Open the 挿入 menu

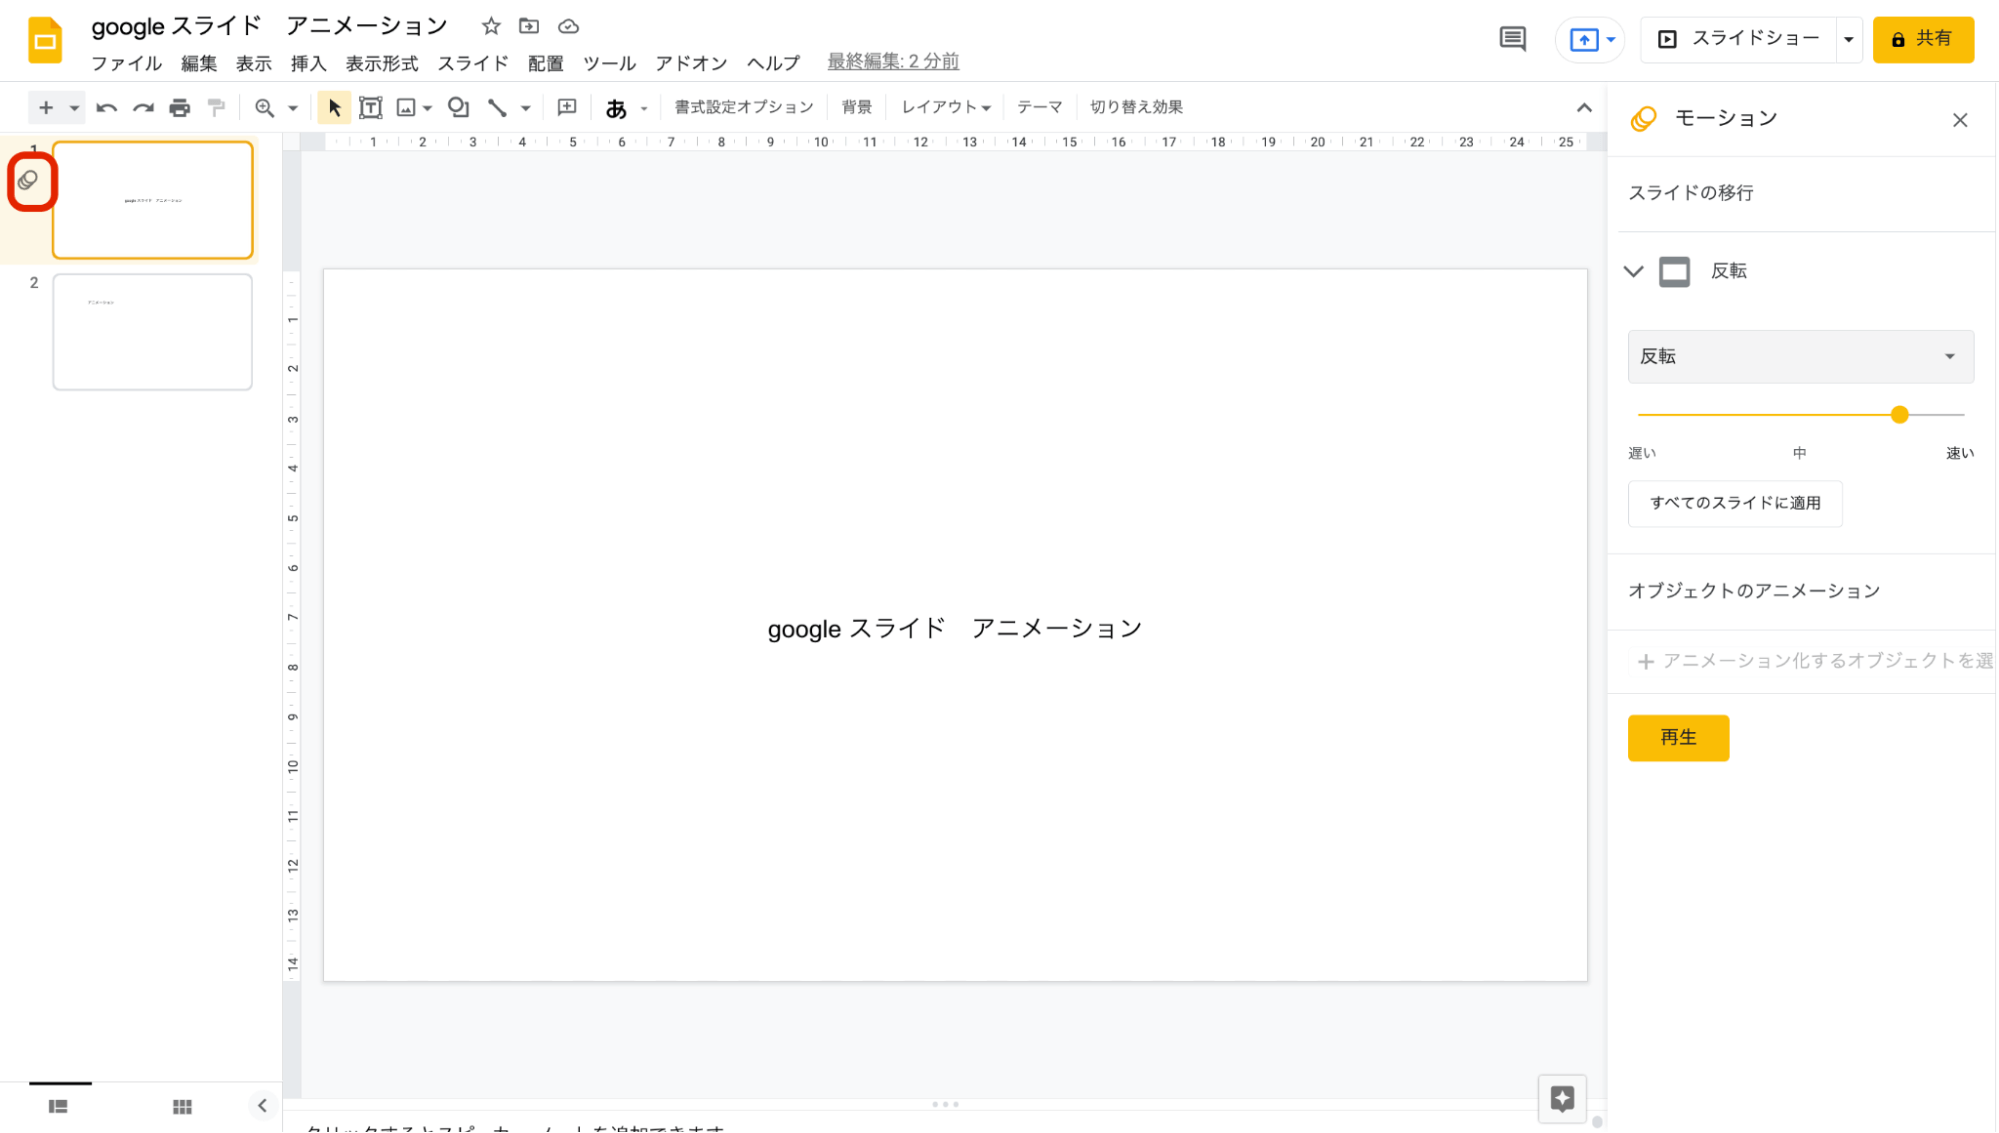tap(308, 63)
